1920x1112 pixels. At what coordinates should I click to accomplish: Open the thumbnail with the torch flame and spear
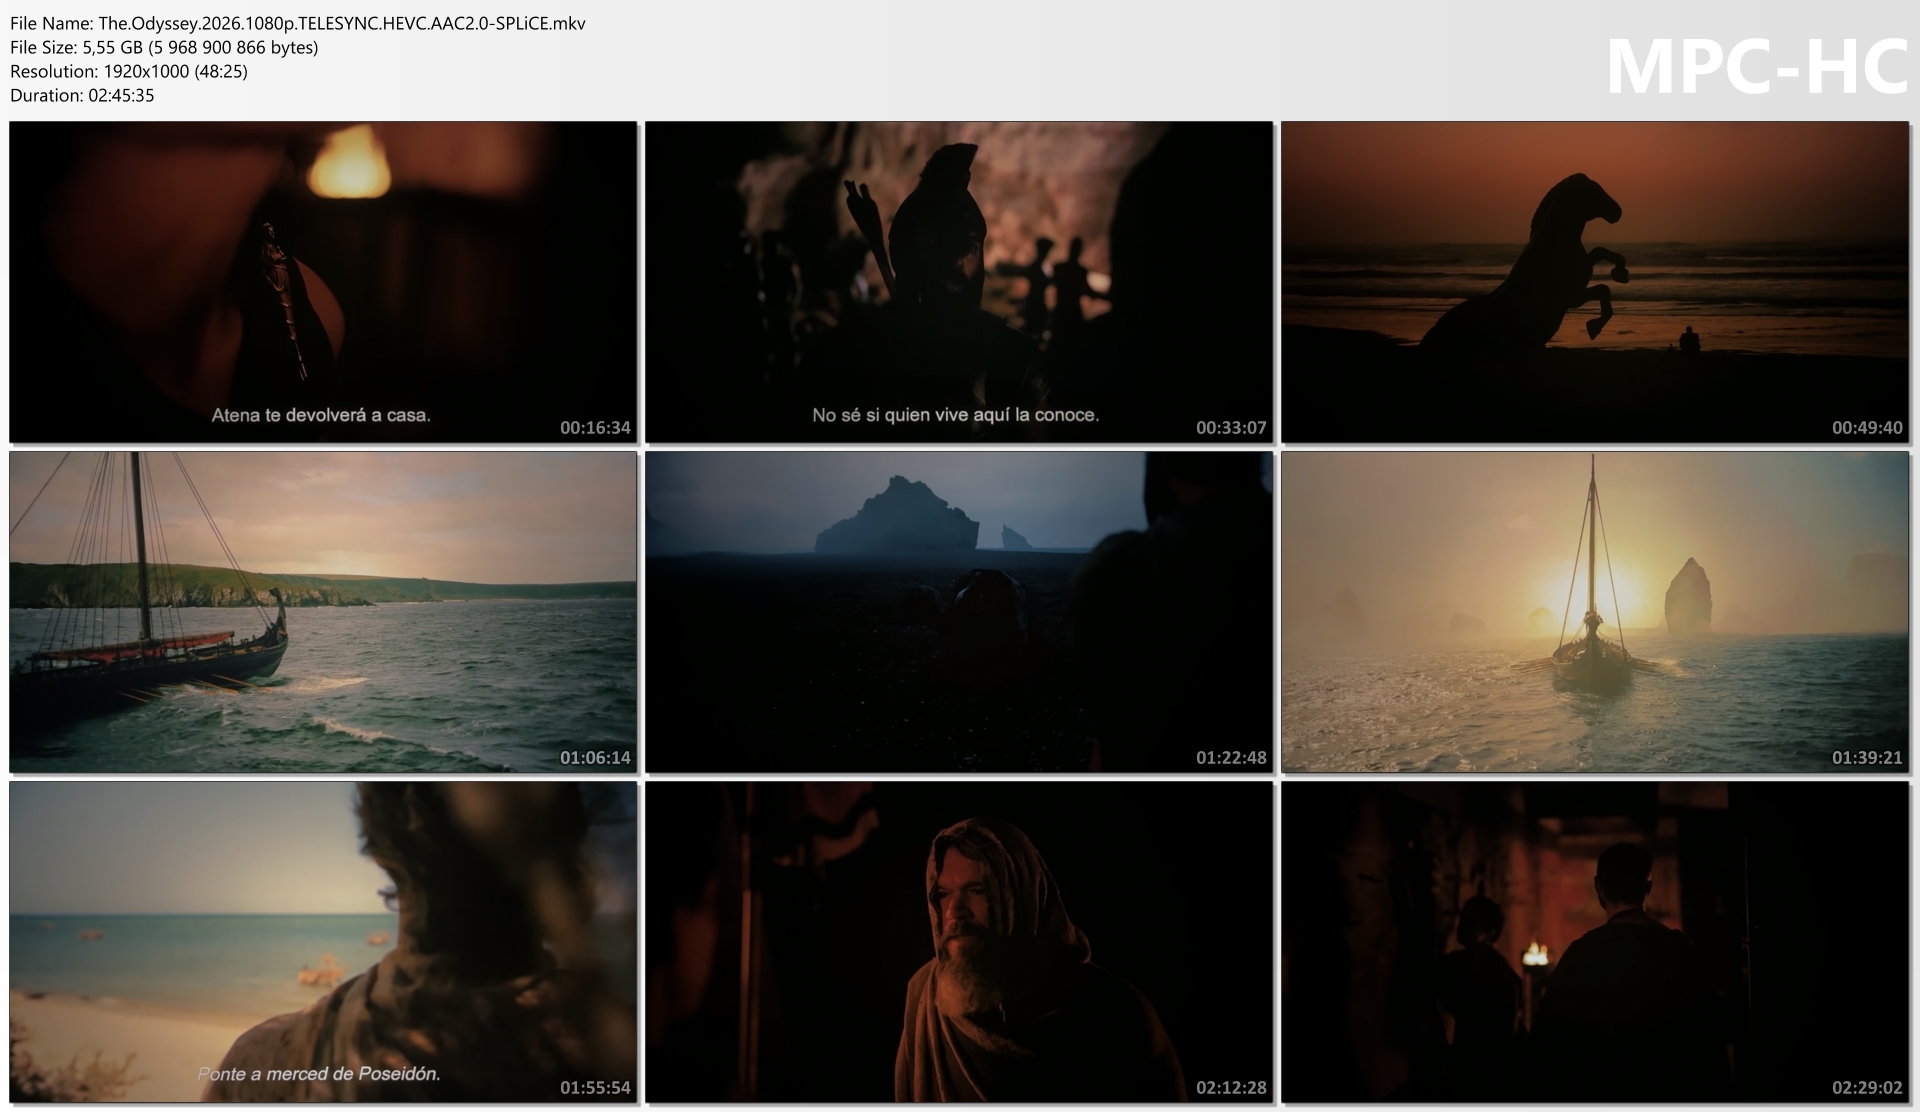[323, 282]
